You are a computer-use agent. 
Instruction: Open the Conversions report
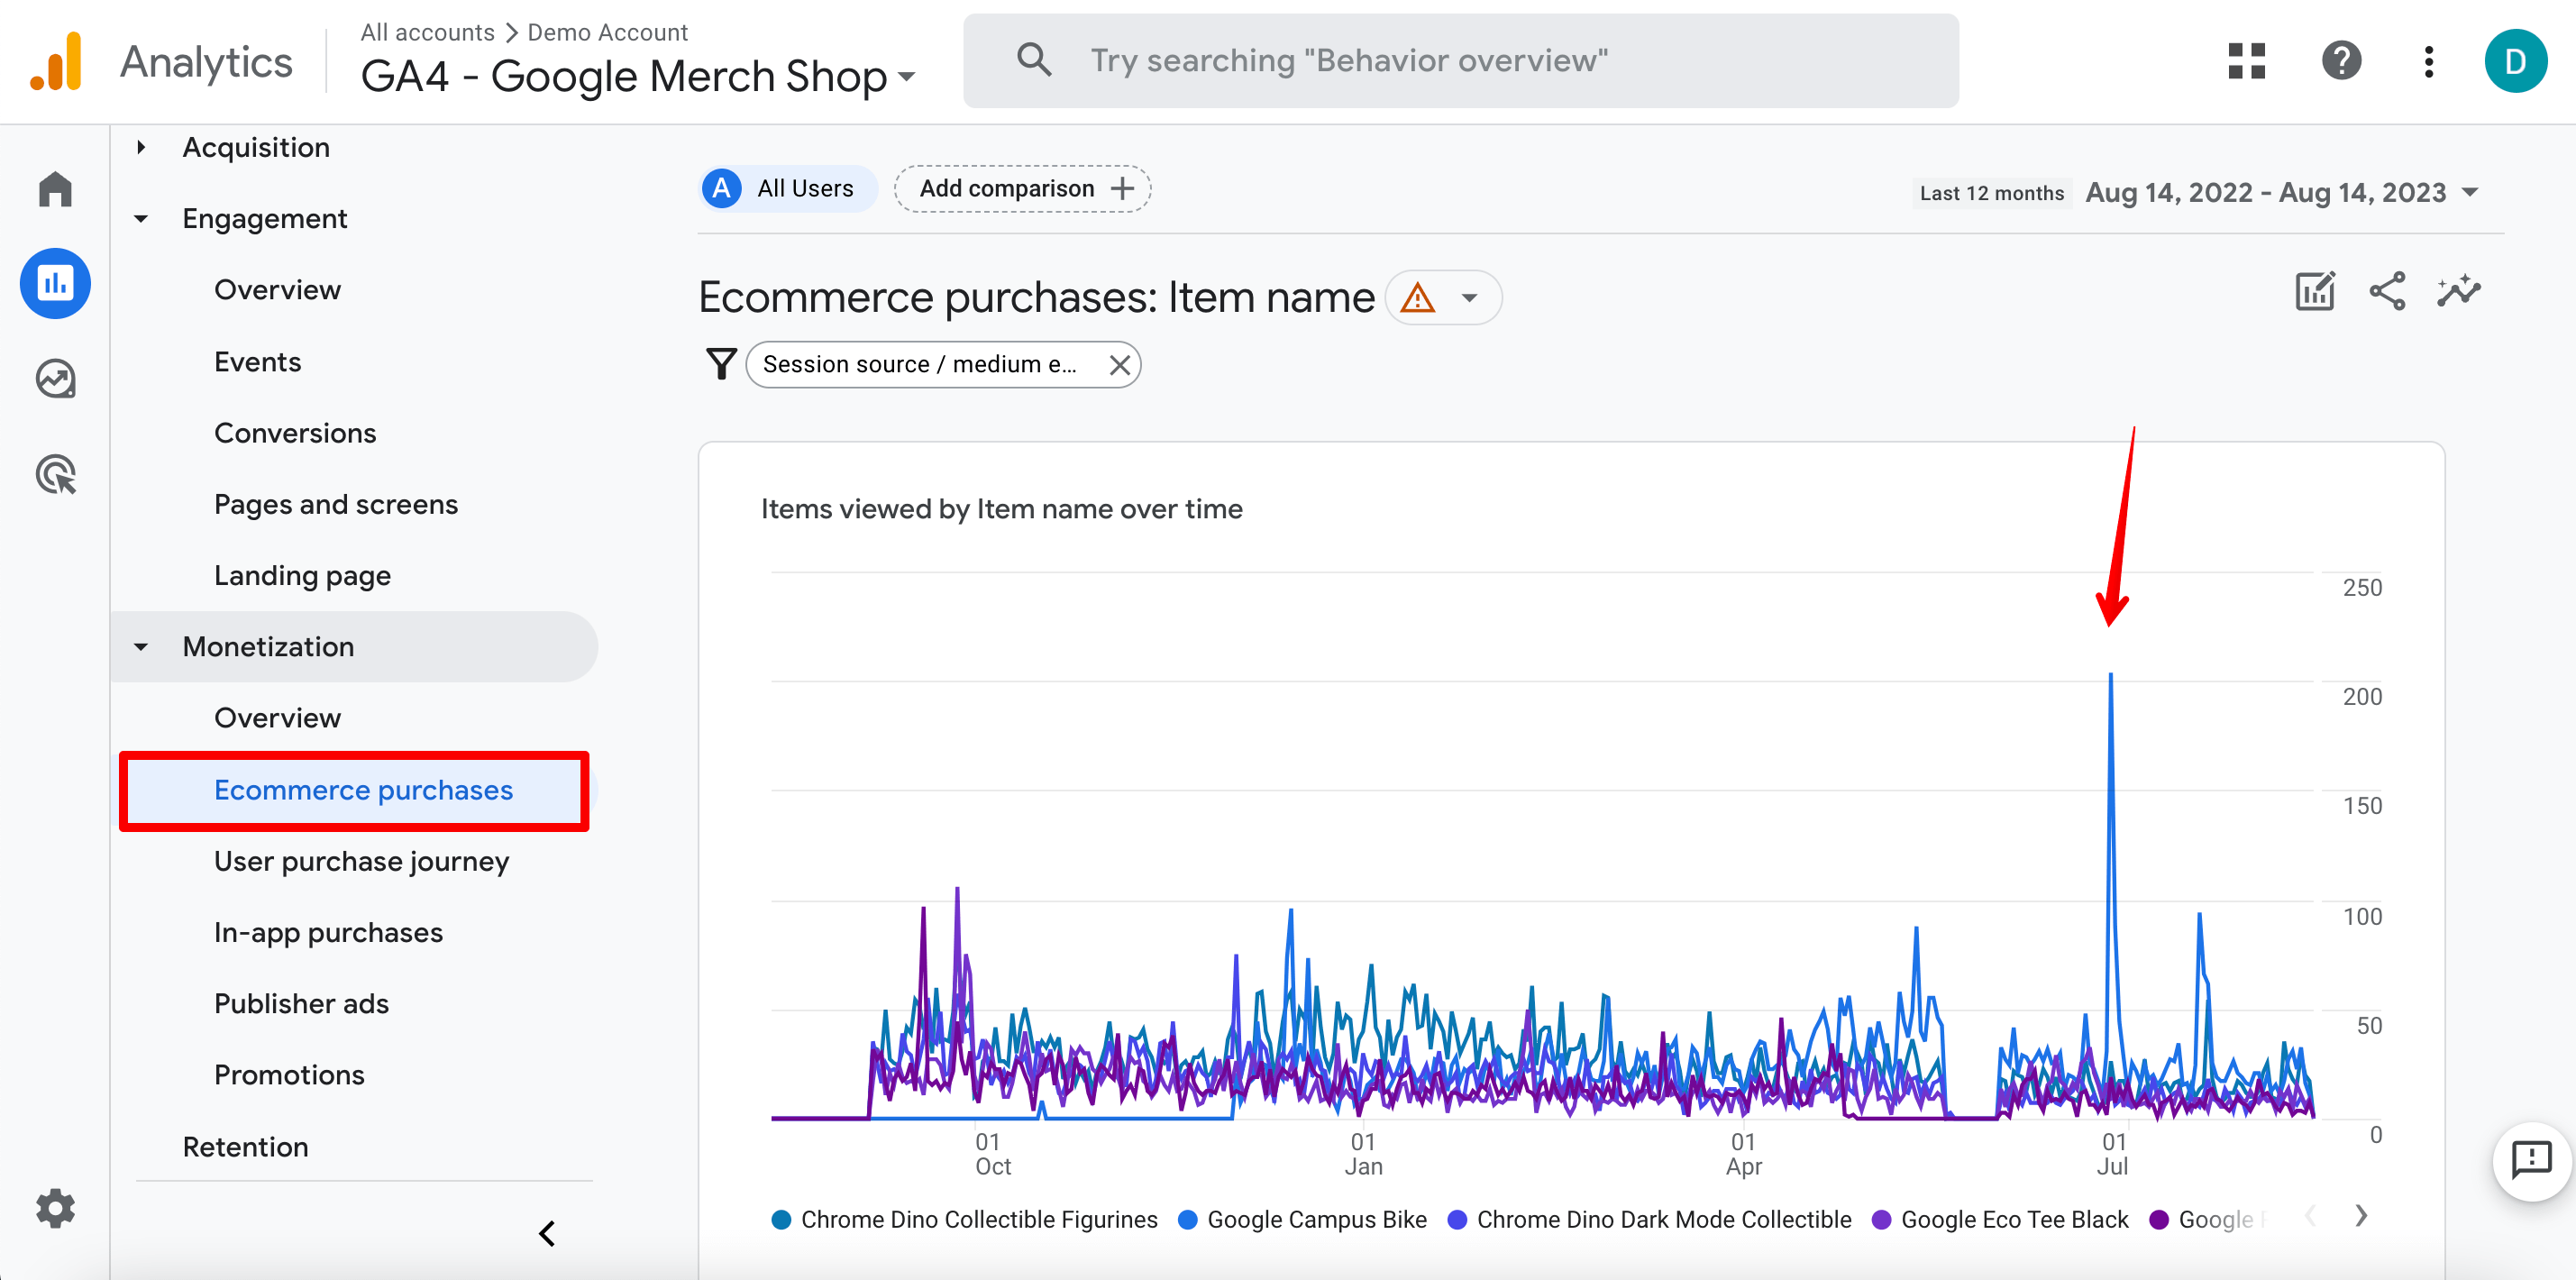(x=295, y=433)
